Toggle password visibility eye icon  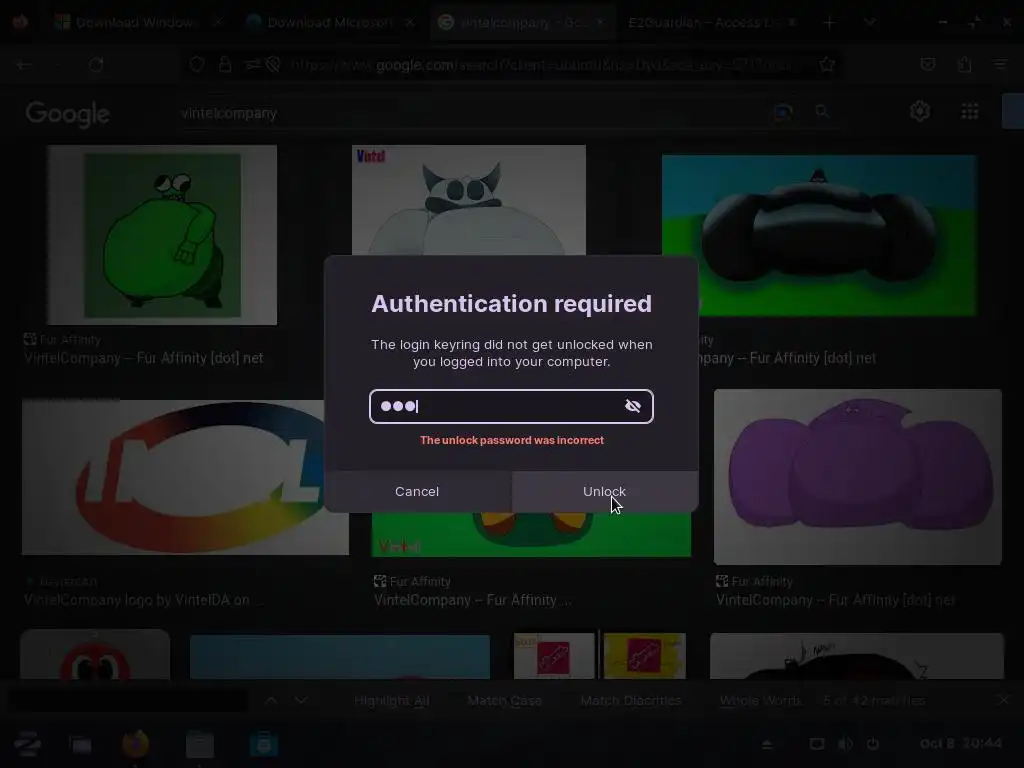[632, 406]
